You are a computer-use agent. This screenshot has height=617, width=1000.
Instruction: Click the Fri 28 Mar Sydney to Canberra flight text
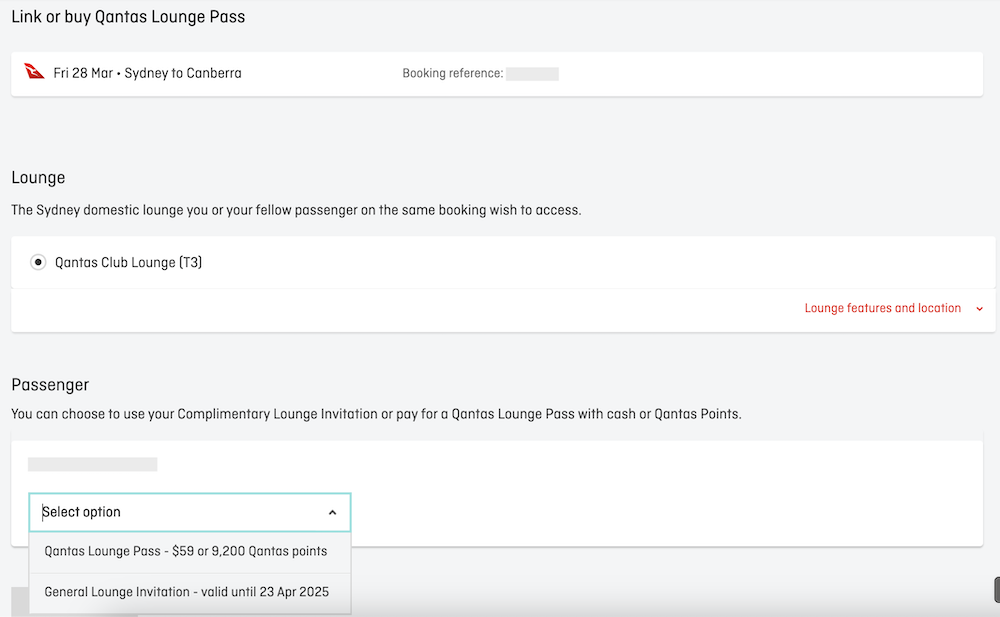[147, 73]
